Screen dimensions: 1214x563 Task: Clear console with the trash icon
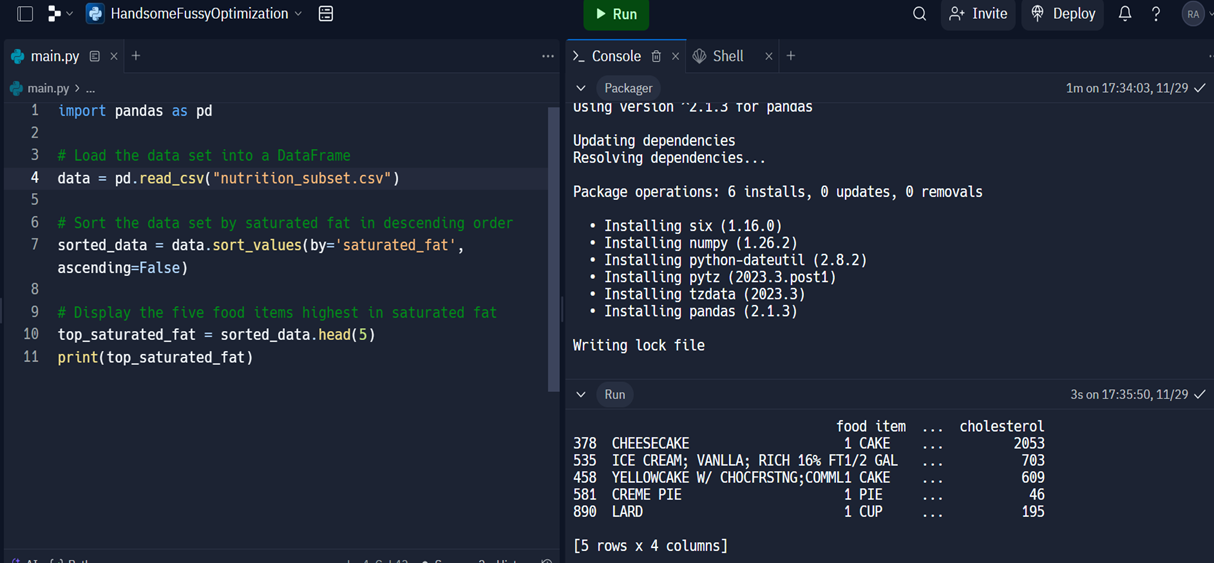pyautogui.click(x=656, y=56)
